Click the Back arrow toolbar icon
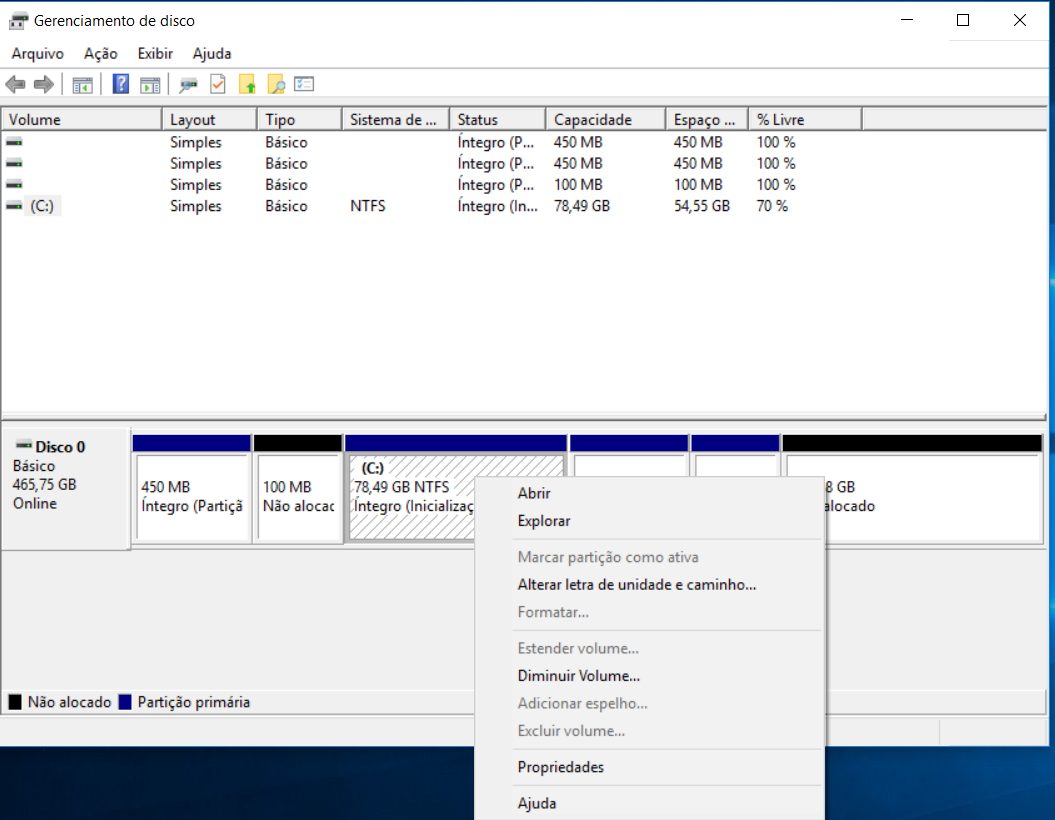 (15, 85)
